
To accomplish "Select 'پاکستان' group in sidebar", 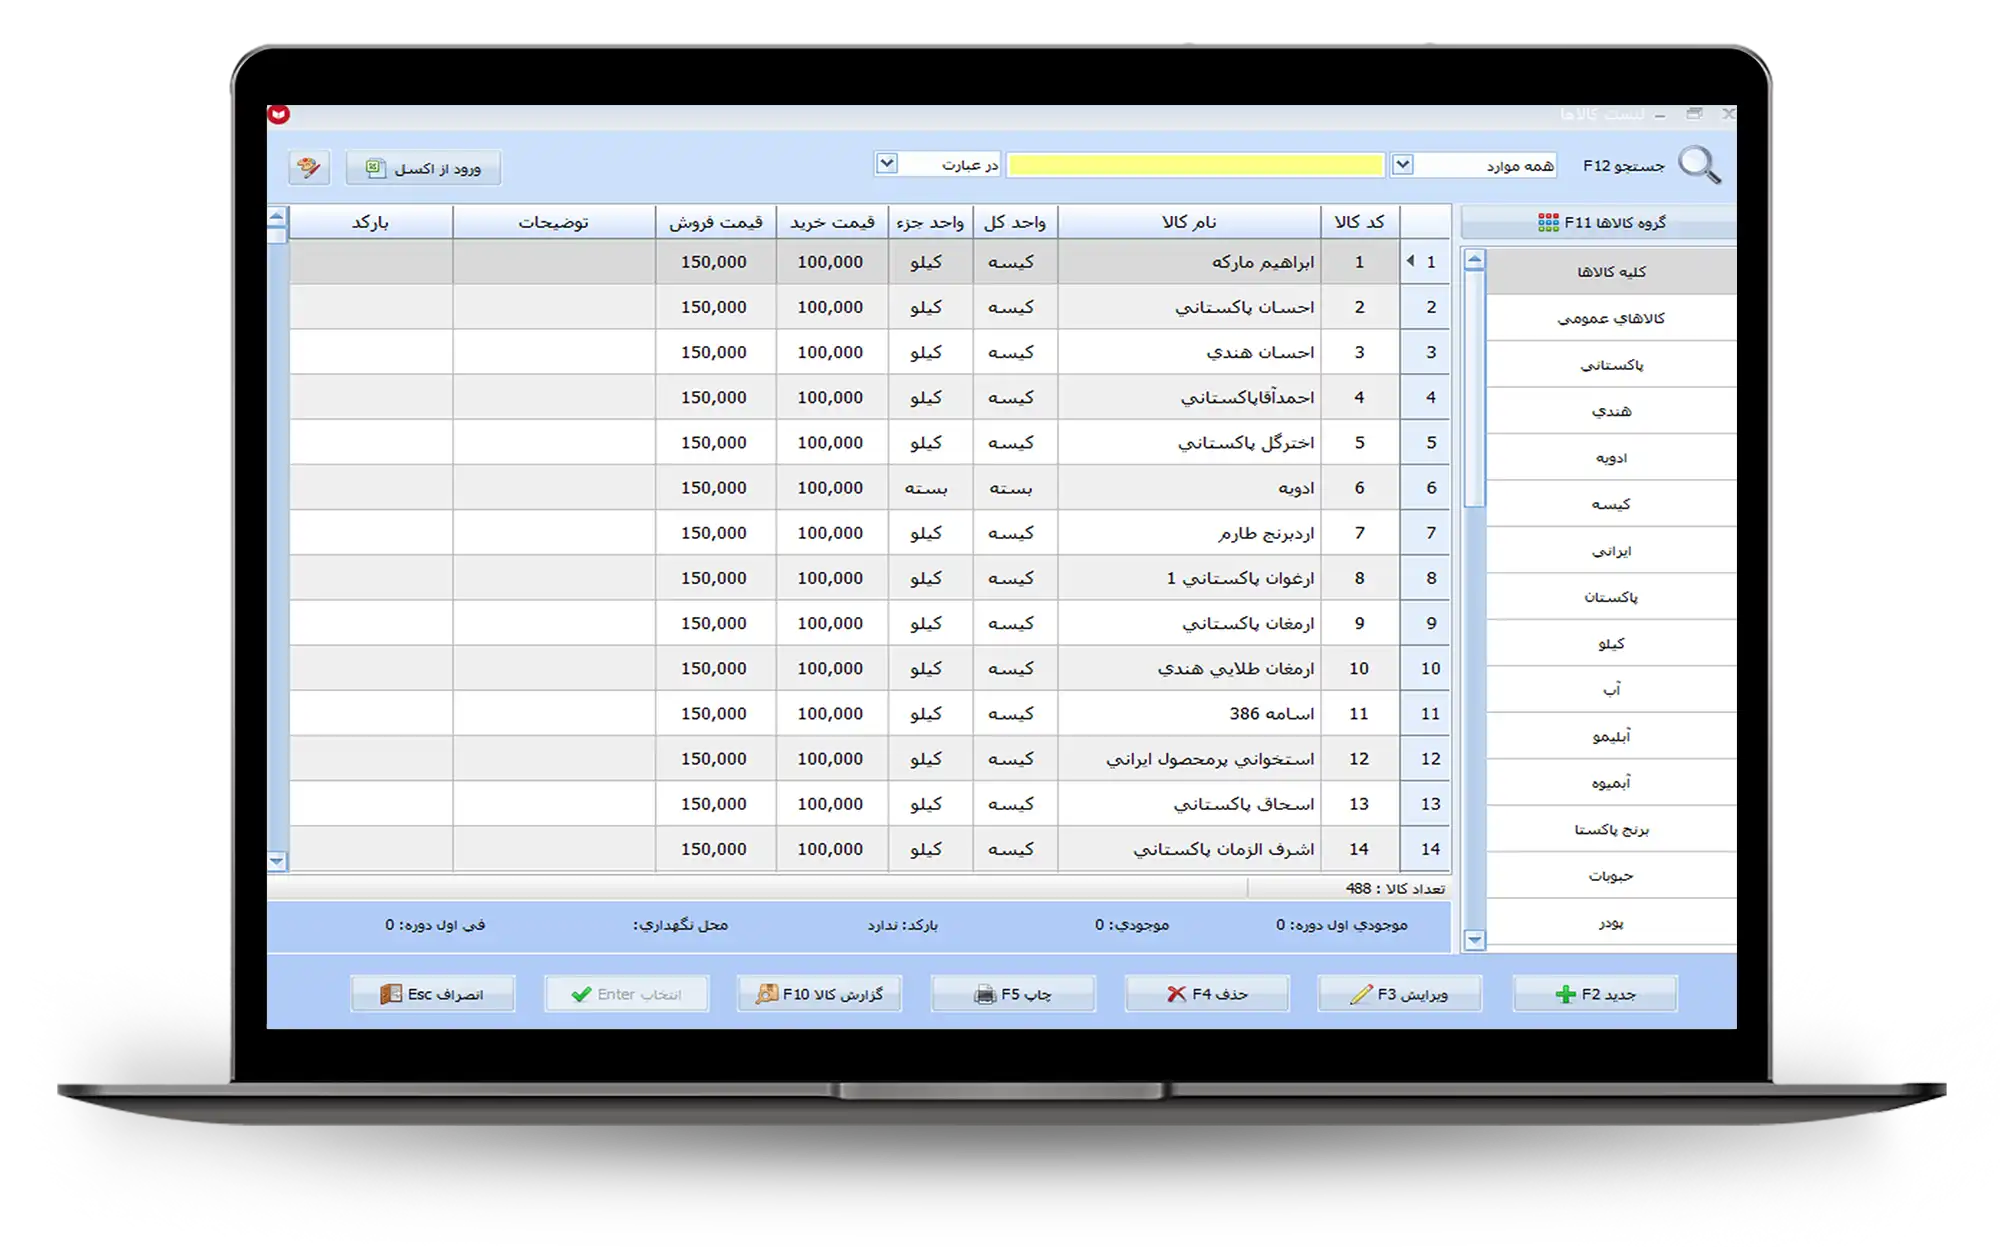I will pyautogui.click(x=1611, y=597).
